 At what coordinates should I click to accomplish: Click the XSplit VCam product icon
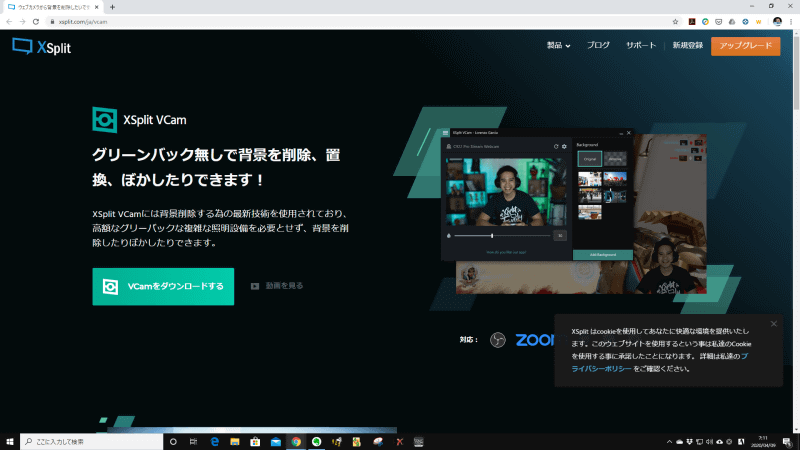[105, 119]
